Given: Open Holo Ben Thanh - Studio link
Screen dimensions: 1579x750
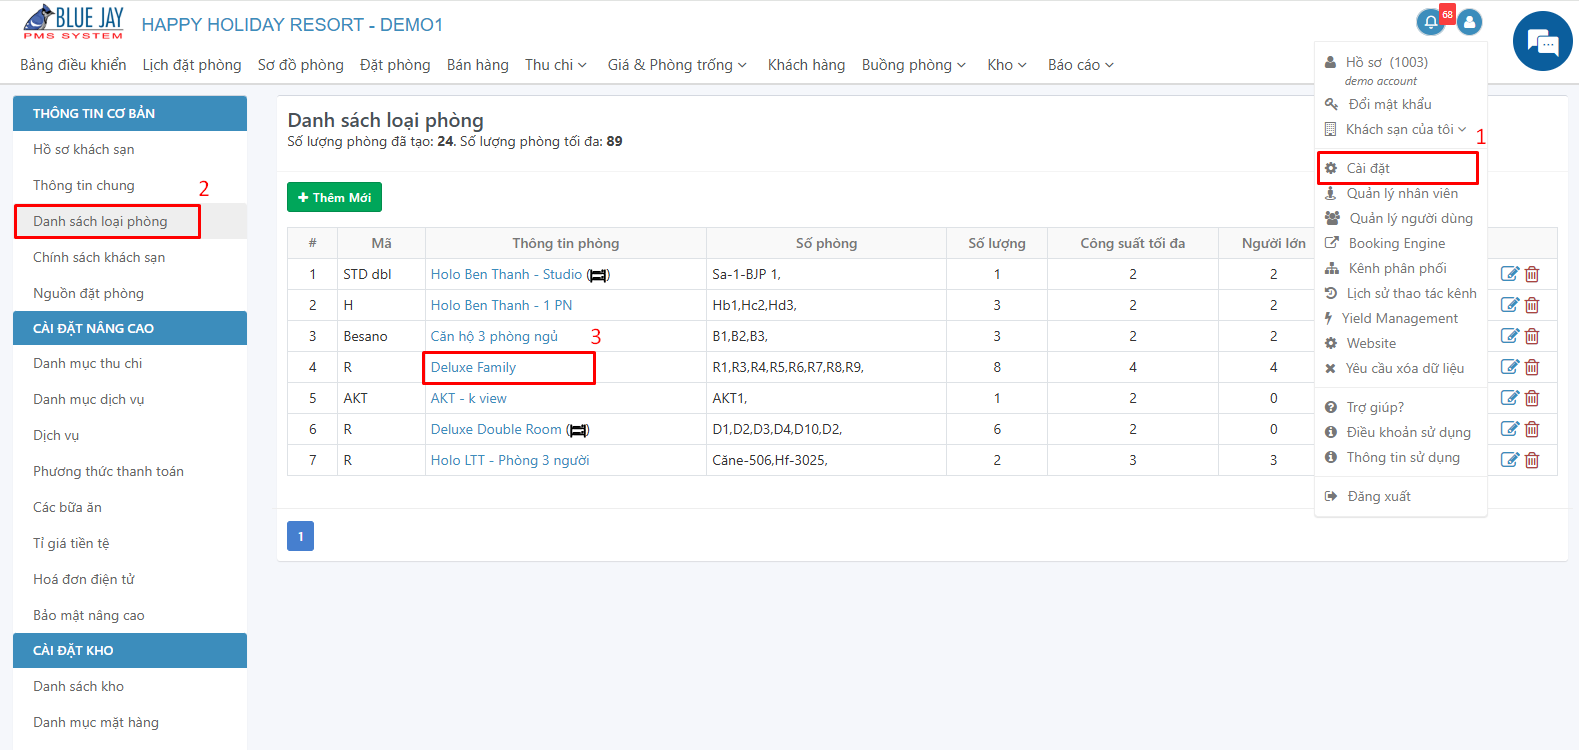Looking at the screenshot, I should (x=506, y=274).
